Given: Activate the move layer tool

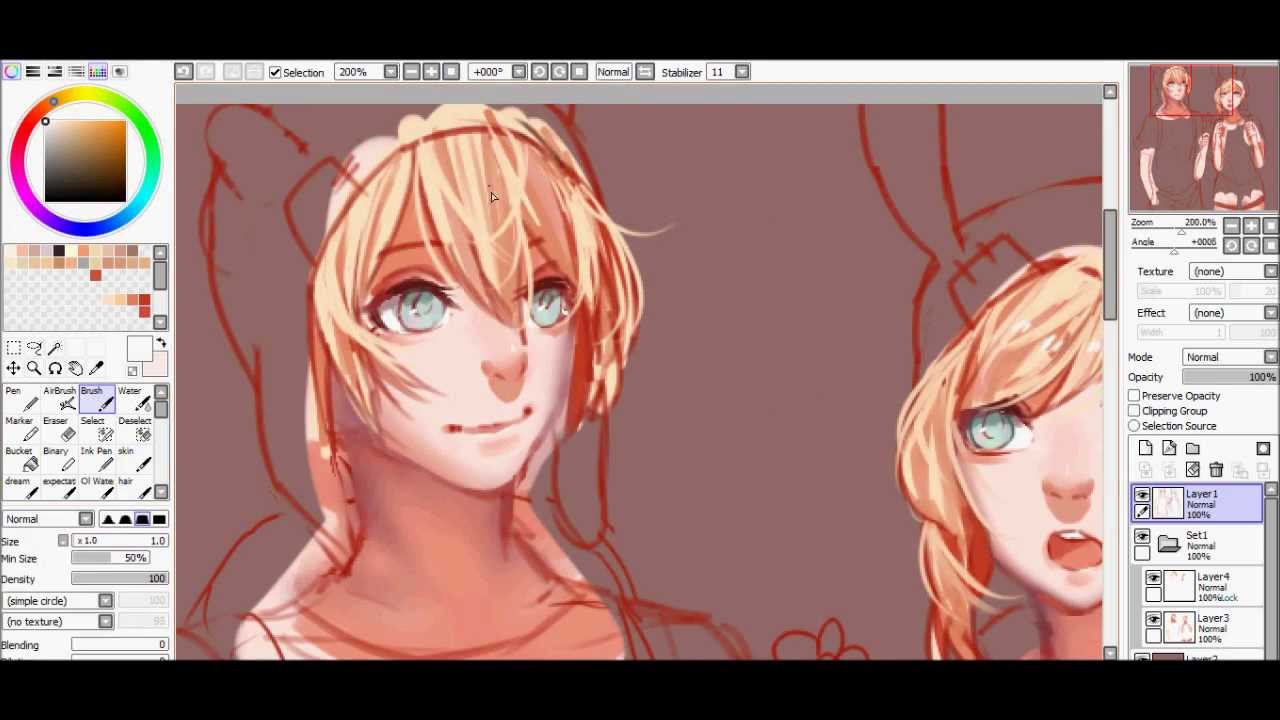Looking at the screenshot, I should [13, 369].
